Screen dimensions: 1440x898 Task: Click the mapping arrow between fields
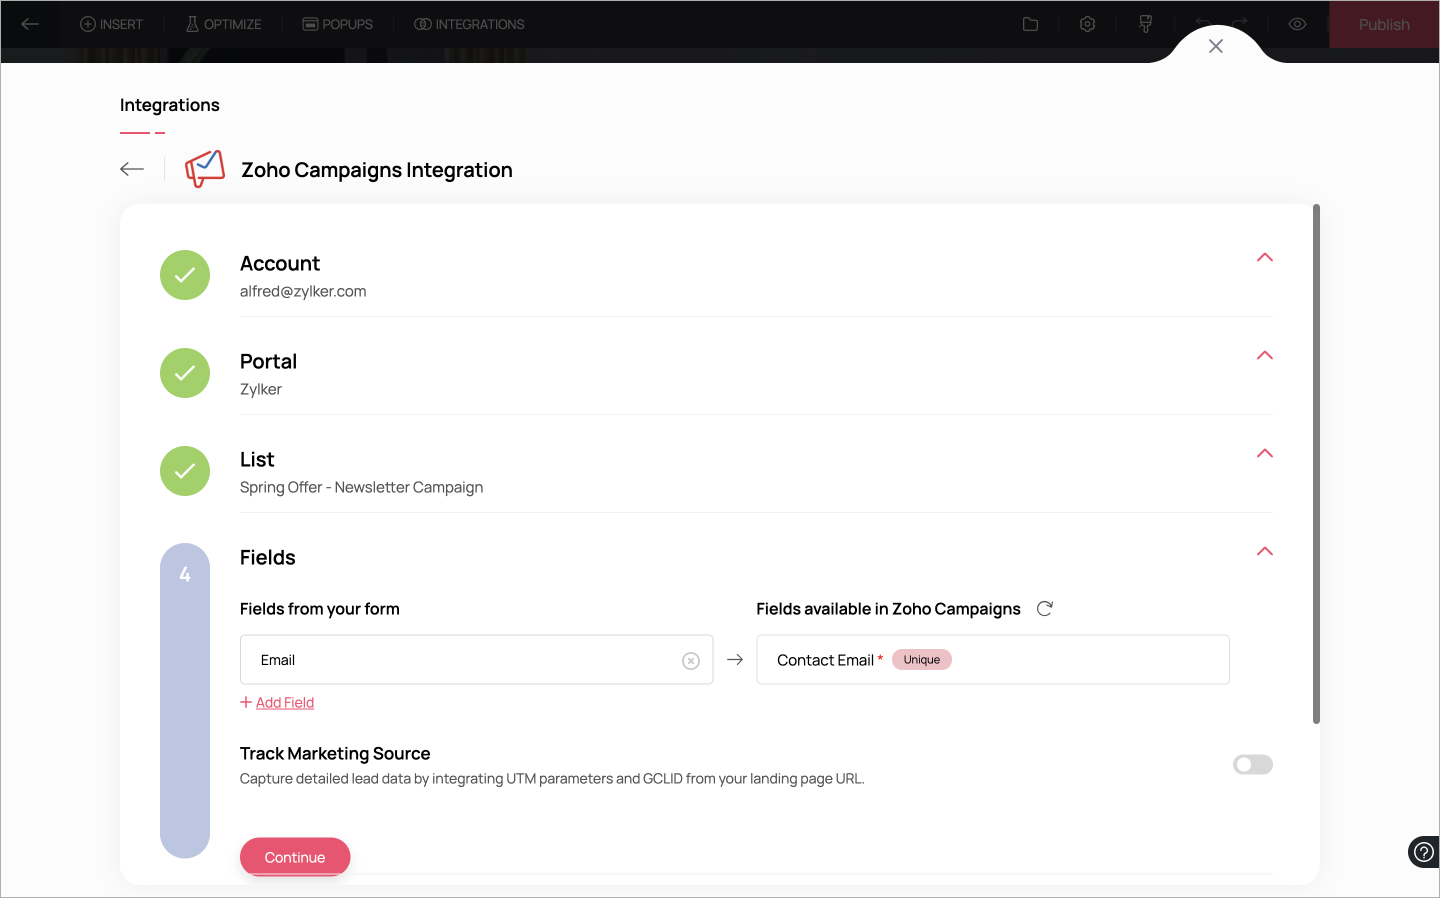click(735, 660)
